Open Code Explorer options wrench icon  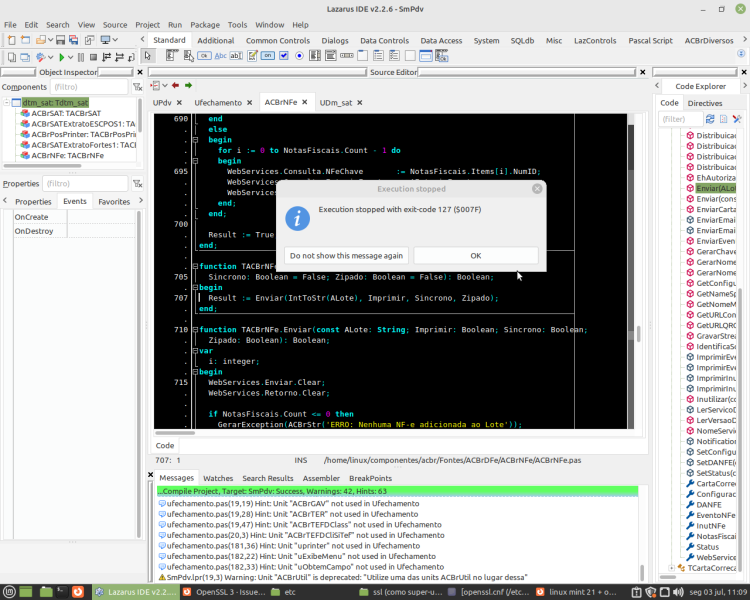737,119
